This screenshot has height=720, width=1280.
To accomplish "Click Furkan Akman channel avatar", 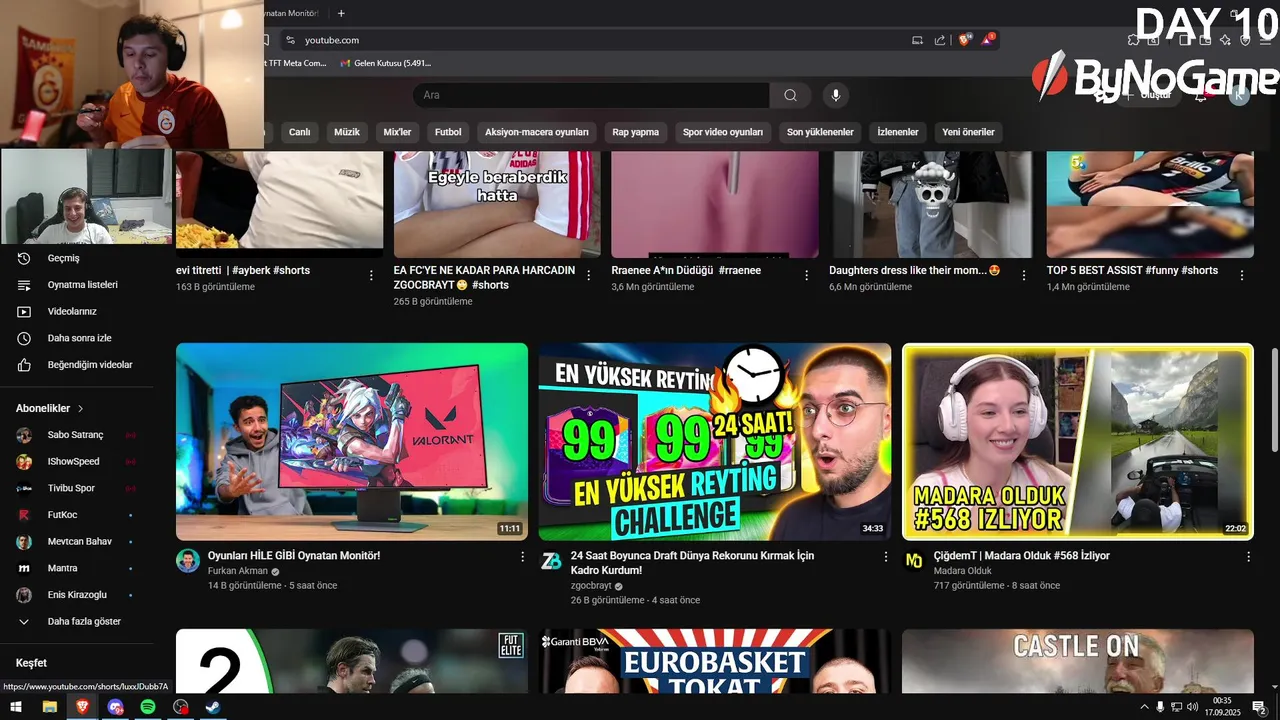I will pos(188,560).
